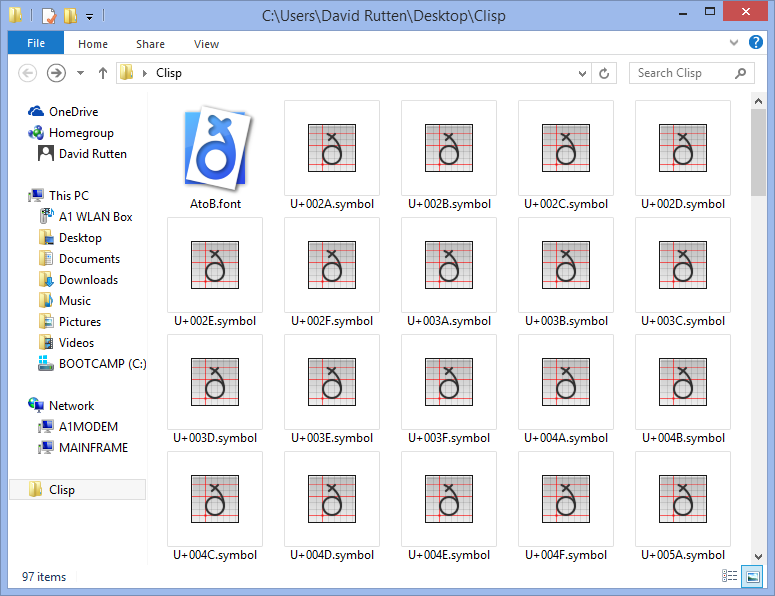Click the Back navigation arrow
This screenshot has width=775, height=596.
click(x=28, y=73)
